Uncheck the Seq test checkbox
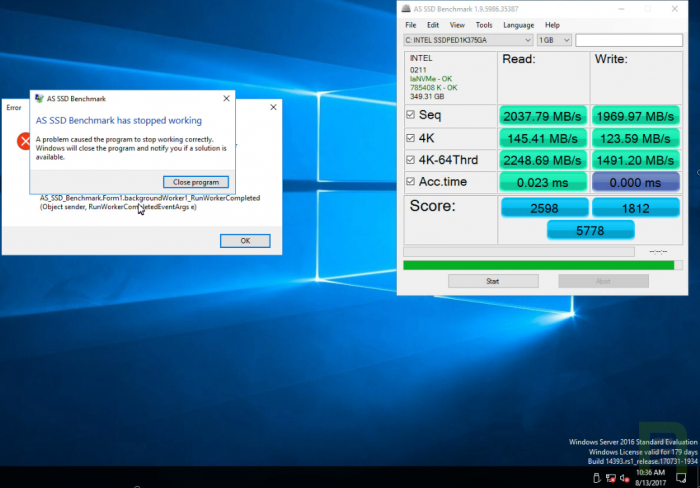 click(411, 115)
